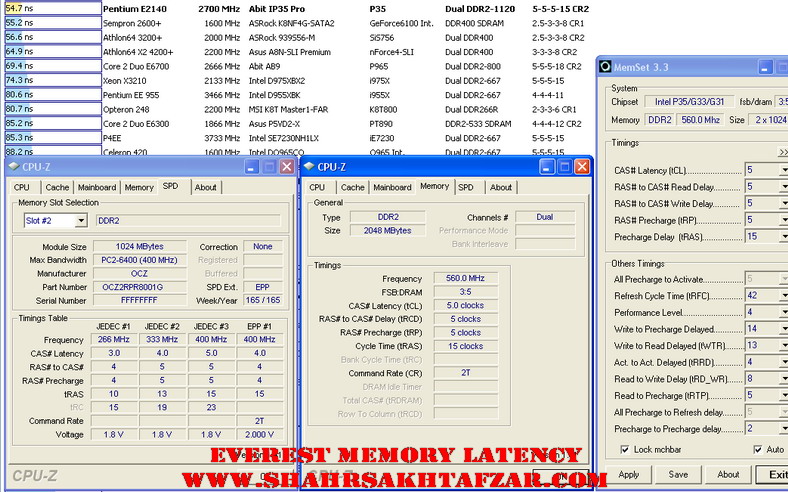Open the Slot #2 memory slot dropdown
This screenshot has height=492, width=788.
point(80,221)
